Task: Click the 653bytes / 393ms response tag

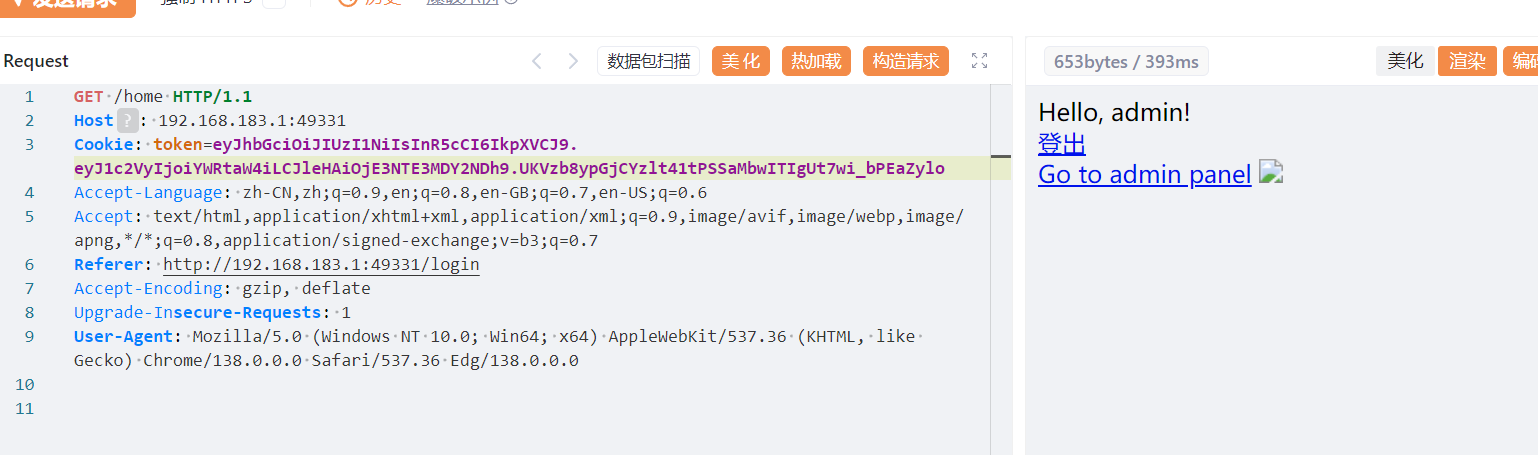Action: [1126, 61]
